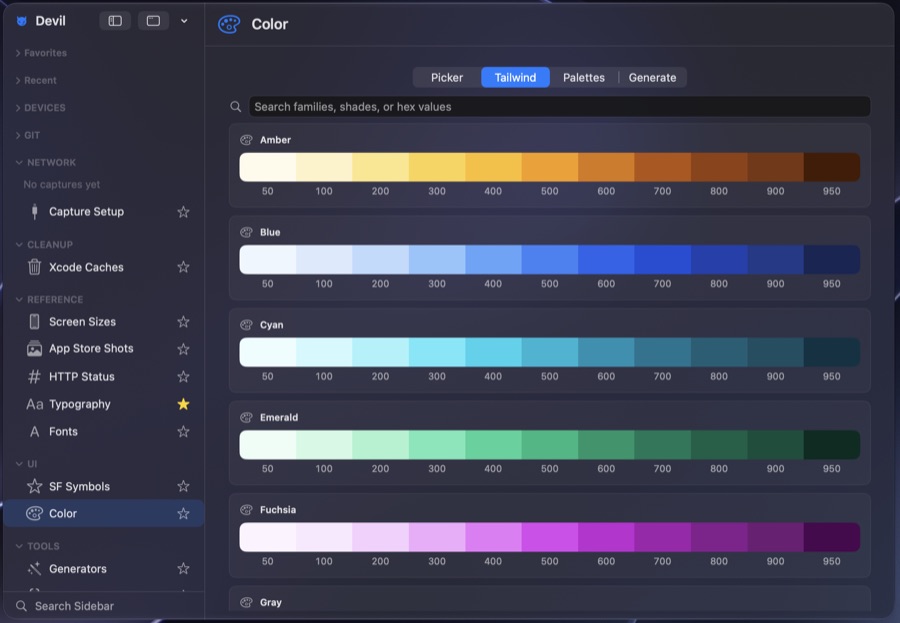
Task: Open the Generate tab
Action: (652, 78)
